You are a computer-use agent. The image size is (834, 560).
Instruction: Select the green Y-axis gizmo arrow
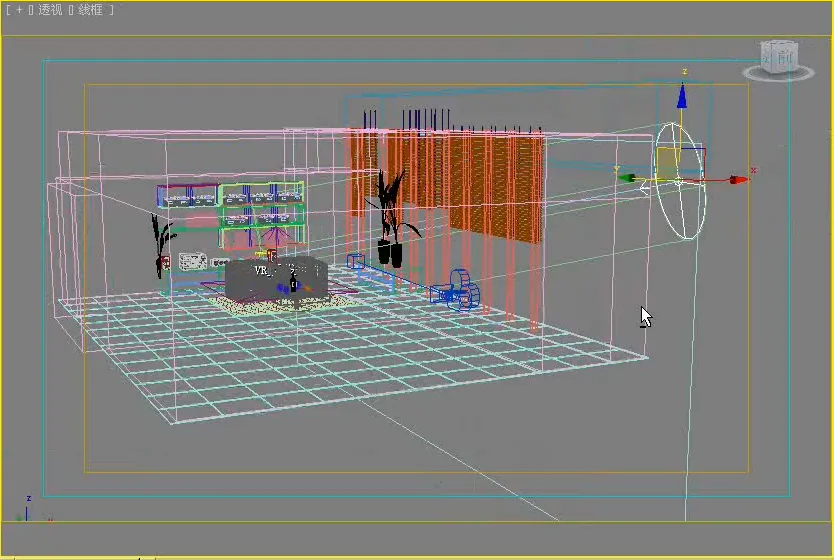click(627, 179)
